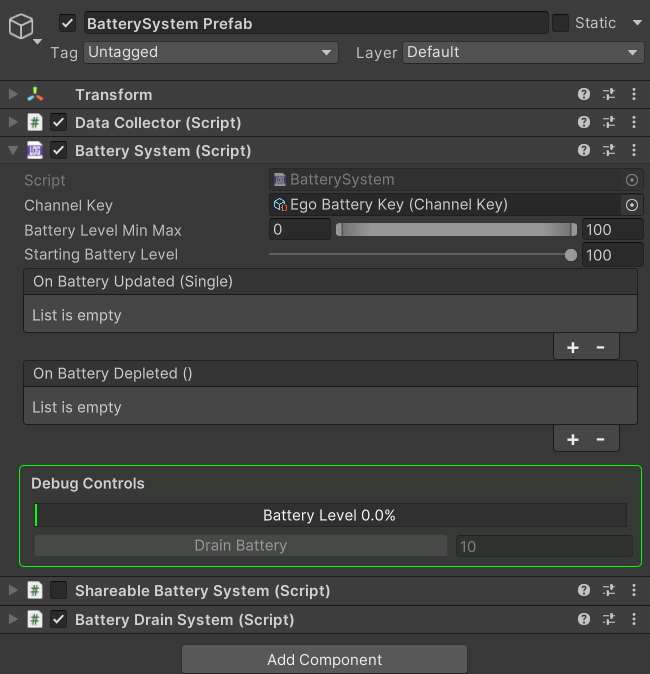Click Battery Level maximum value field

point(613,230)
